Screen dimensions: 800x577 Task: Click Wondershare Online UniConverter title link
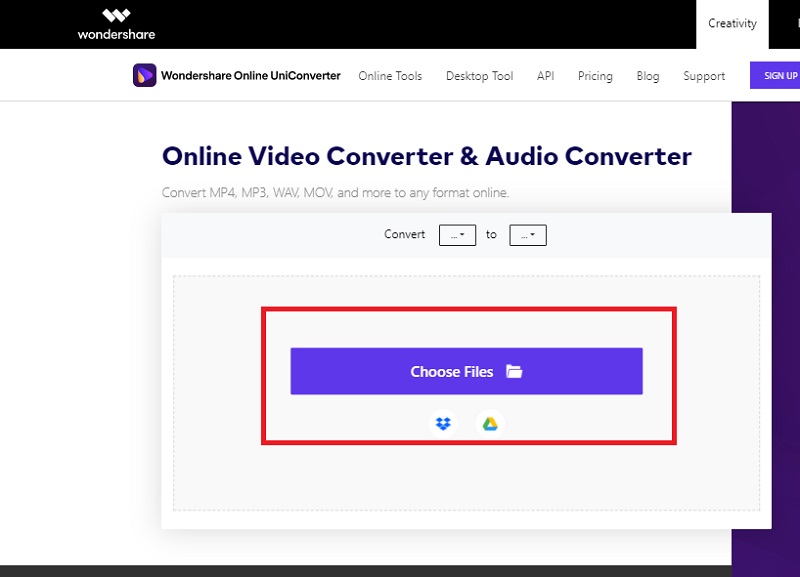251,76
